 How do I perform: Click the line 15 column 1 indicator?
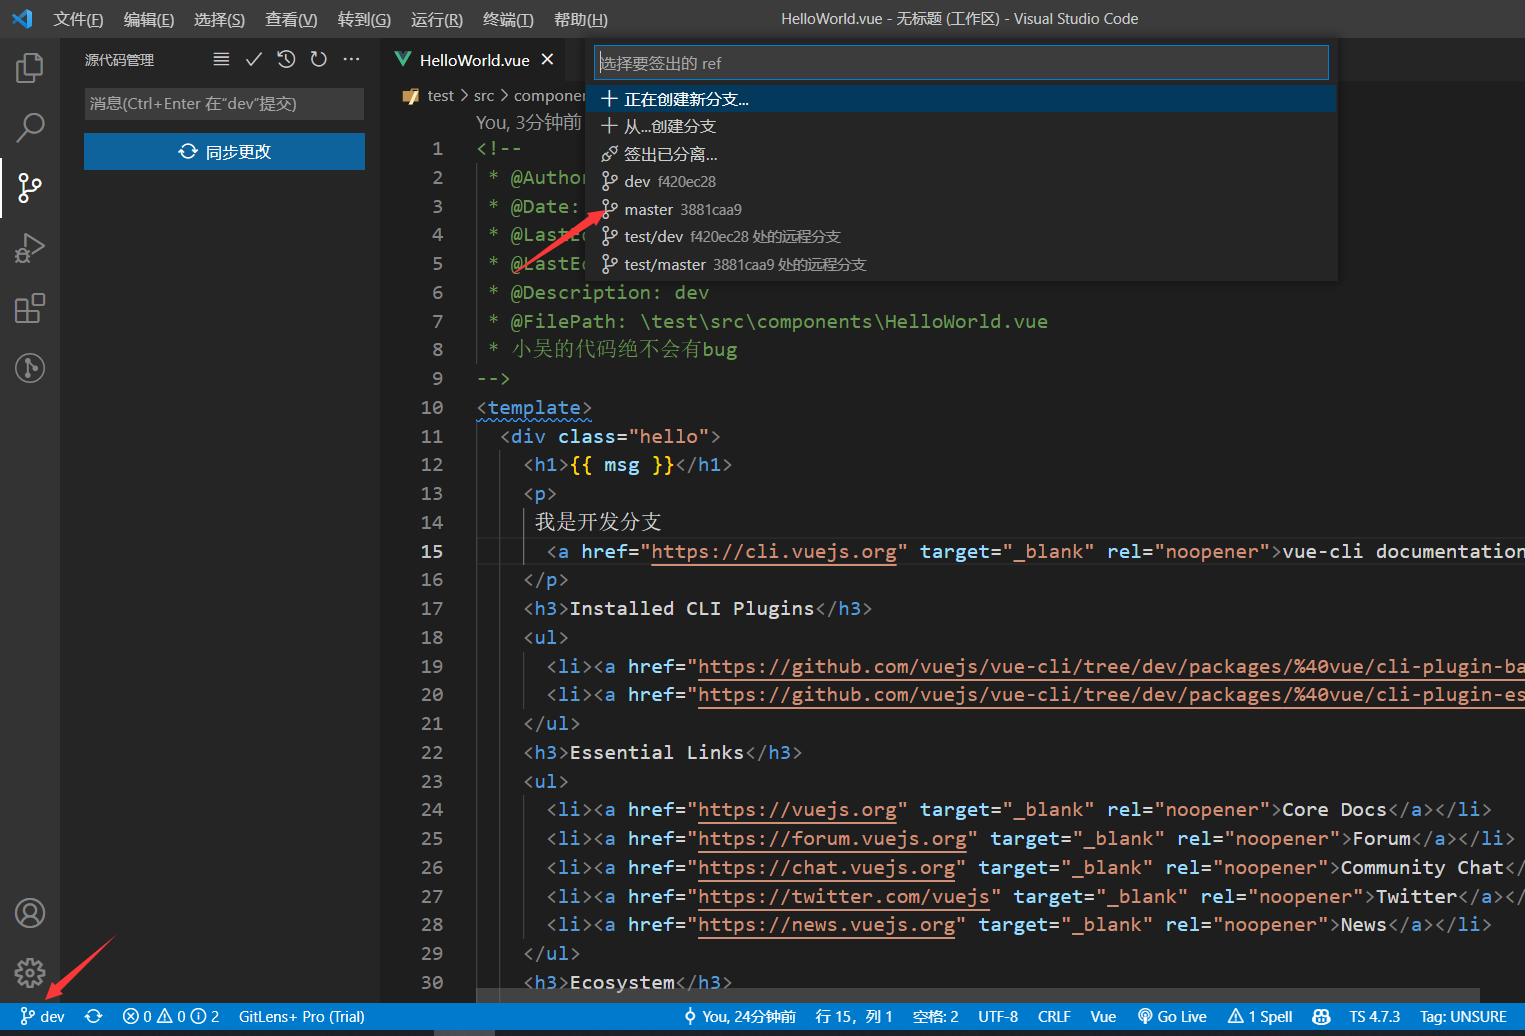(854, 1017)
